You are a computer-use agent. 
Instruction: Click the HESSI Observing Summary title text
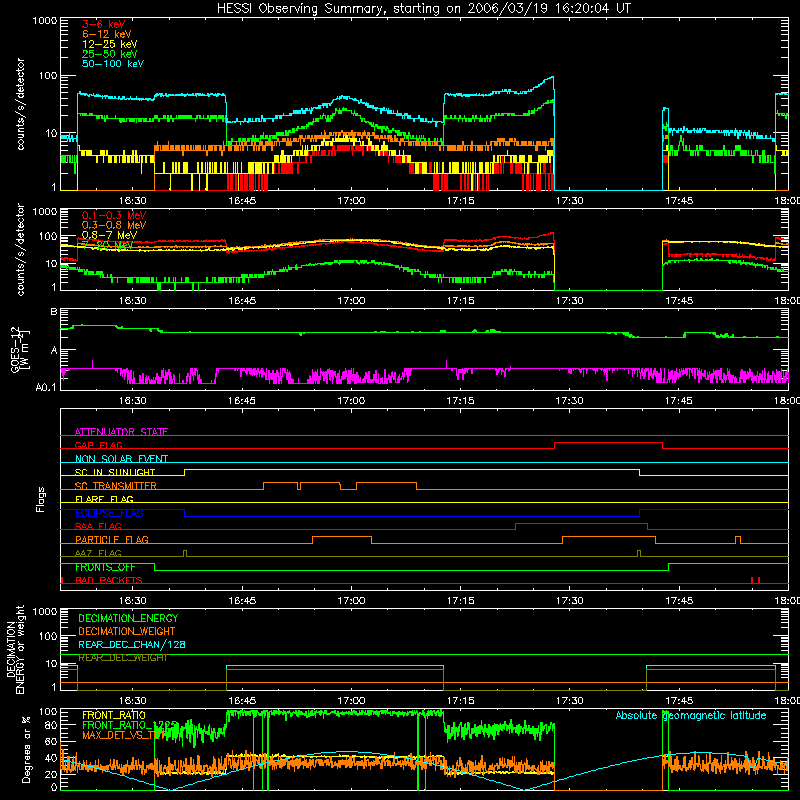pos(424,9)
